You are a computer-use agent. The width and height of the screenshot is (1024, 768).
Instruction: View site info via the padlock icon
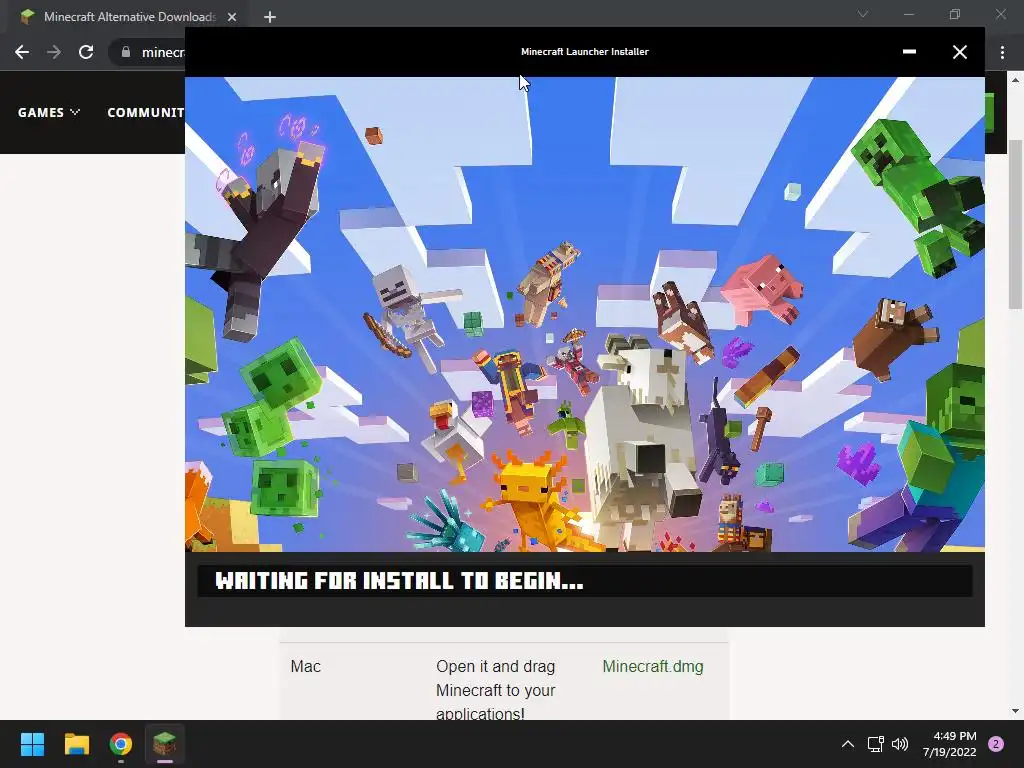click(x=126, y=52)
